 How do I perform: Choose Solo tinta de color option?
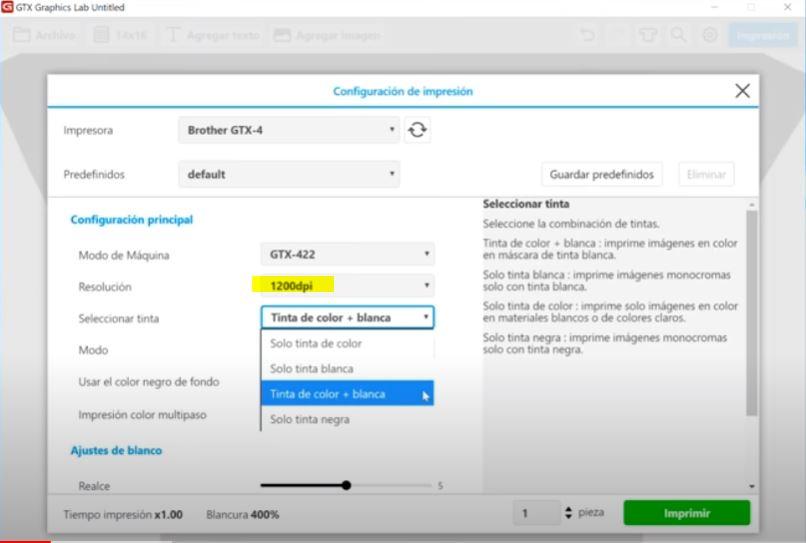coord(347,343)
